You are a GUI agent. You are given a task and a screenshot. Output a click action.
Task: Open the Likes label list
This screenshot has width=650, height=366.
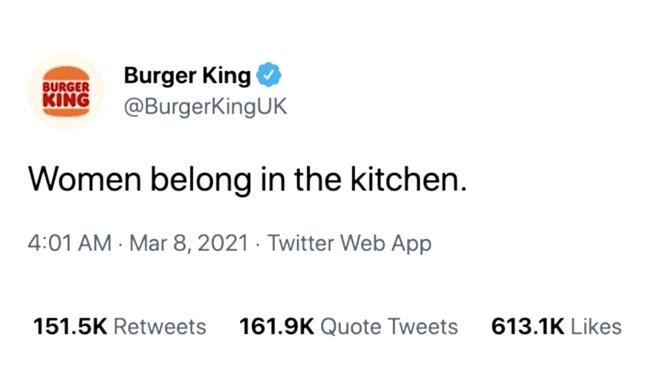(596, 327)
